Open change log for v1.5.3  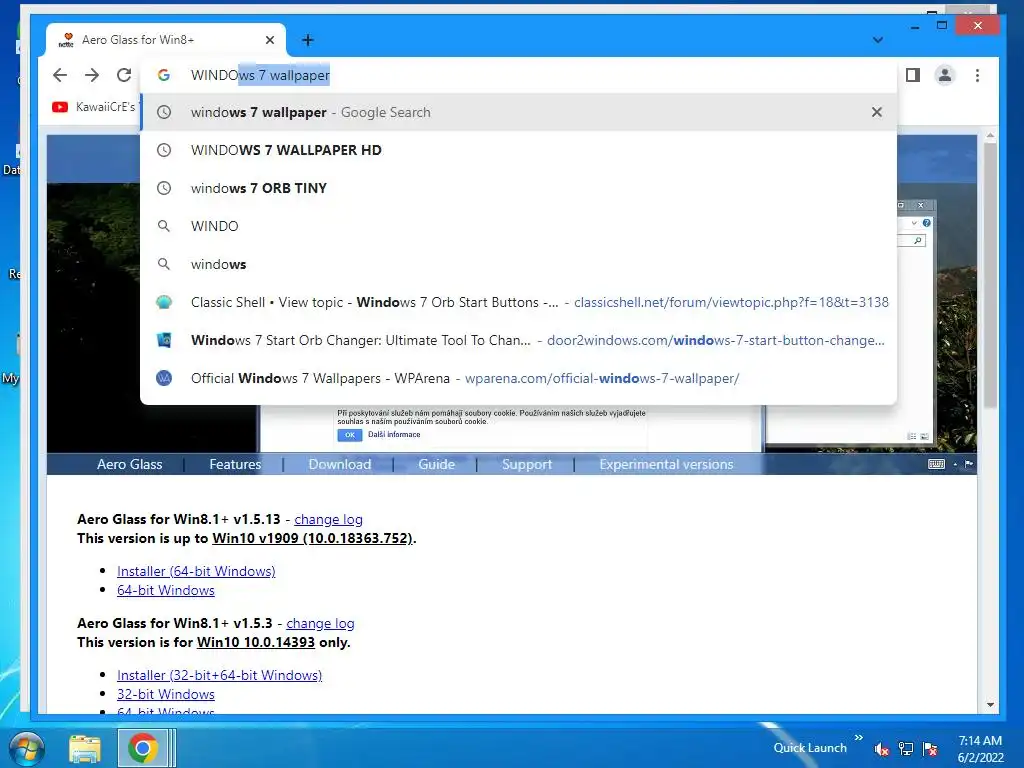point(320,623)
